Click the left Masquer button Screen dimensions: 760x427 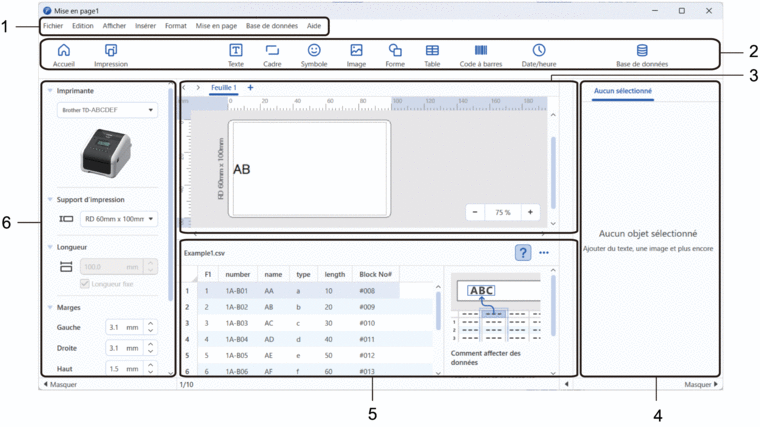(x=60, y=384)
